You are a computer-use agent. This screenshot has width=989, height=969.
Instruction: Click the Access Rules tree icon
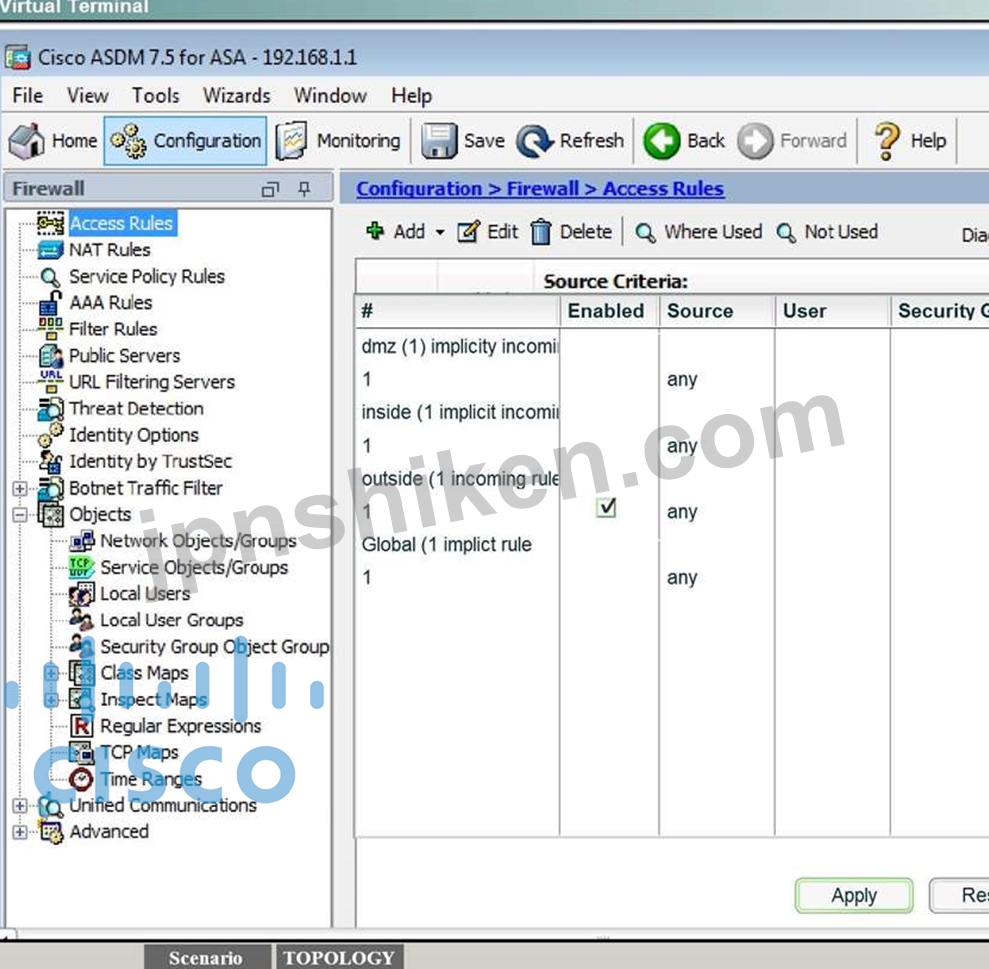click(50, 223)
